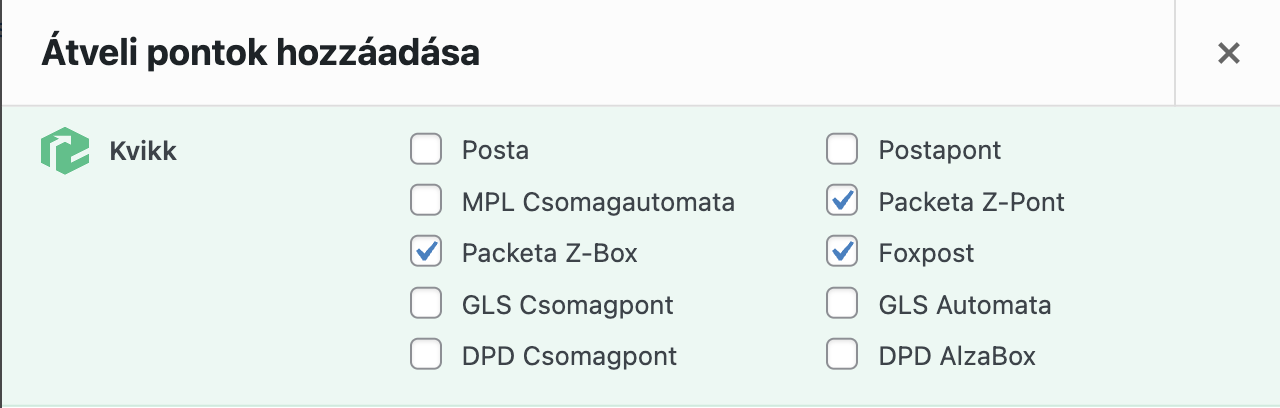Activate the DPD AlzaBox checkbox
Viewport: 1280px width, 408px height.
point(842,354)
